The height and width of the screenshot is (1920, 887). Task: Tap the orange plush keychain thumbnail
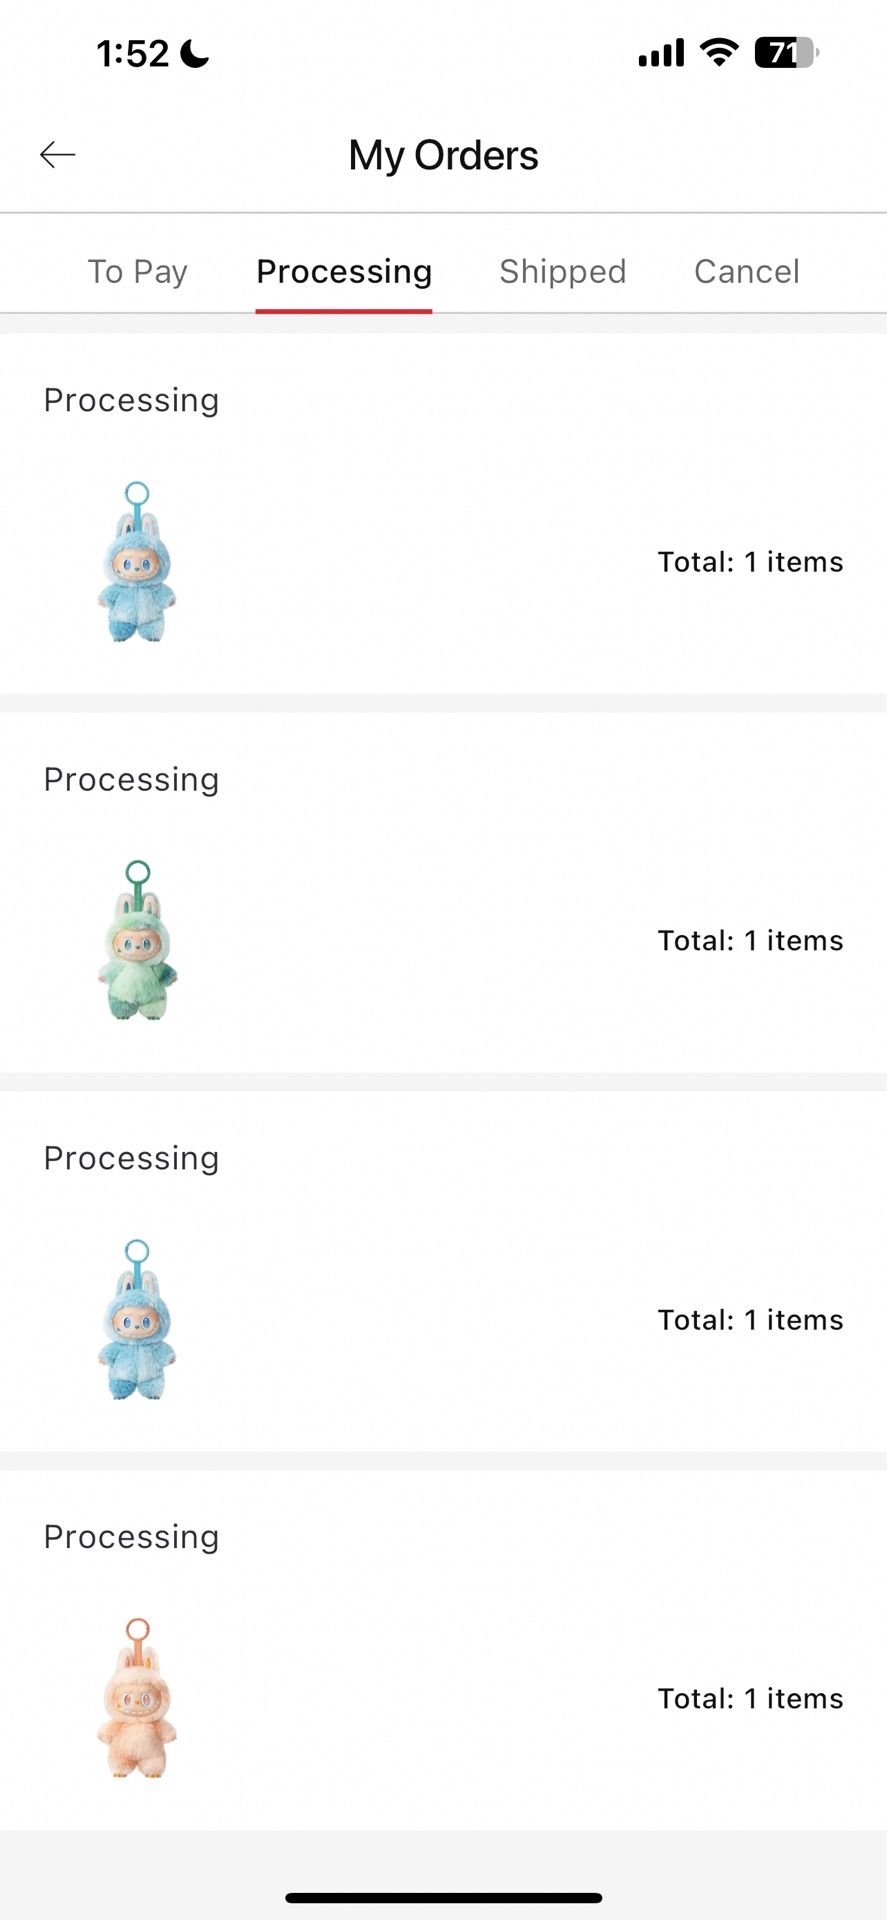(137, 1698)
